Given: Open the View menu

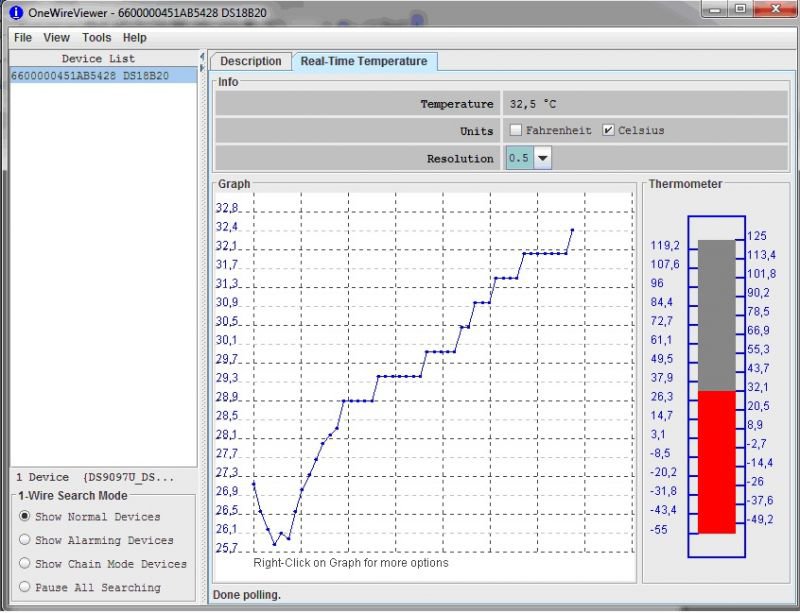Looking at the screenshot, I should tap(57, 38).
